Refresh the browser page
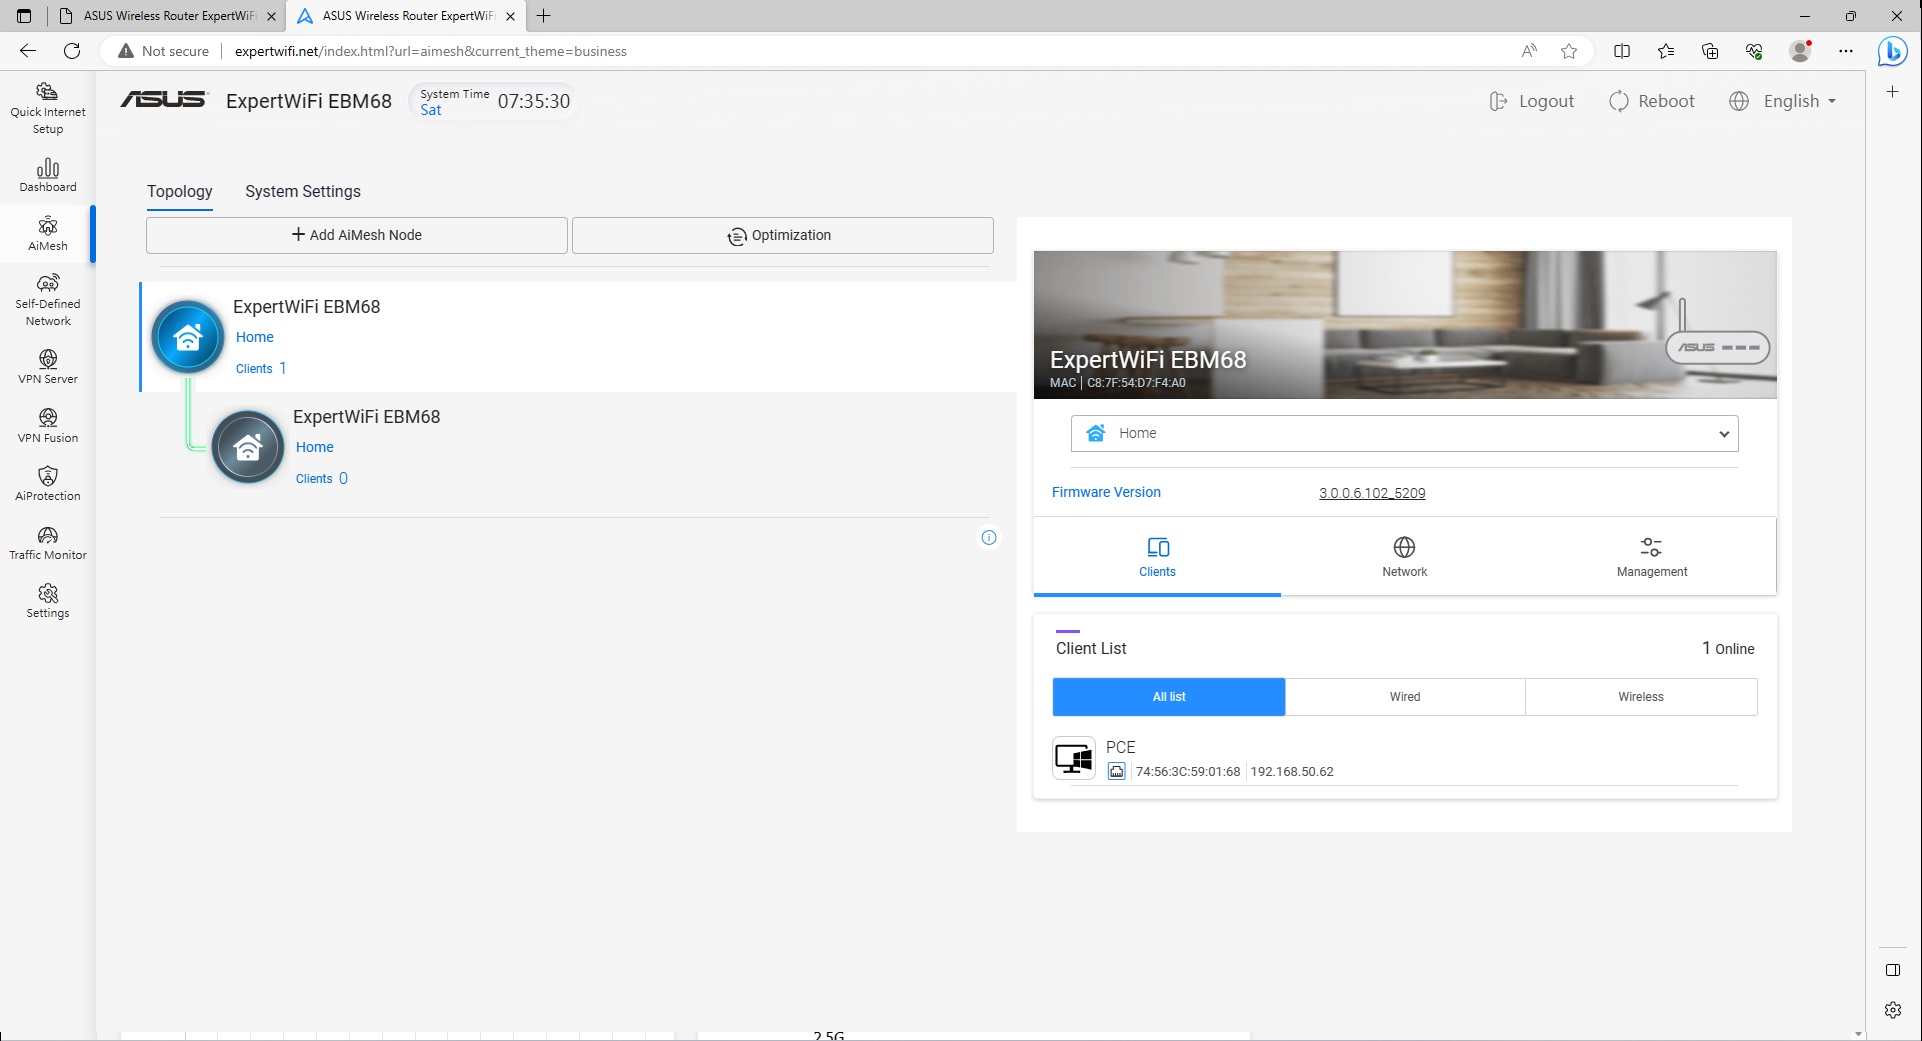 click(x=72, y=51)
